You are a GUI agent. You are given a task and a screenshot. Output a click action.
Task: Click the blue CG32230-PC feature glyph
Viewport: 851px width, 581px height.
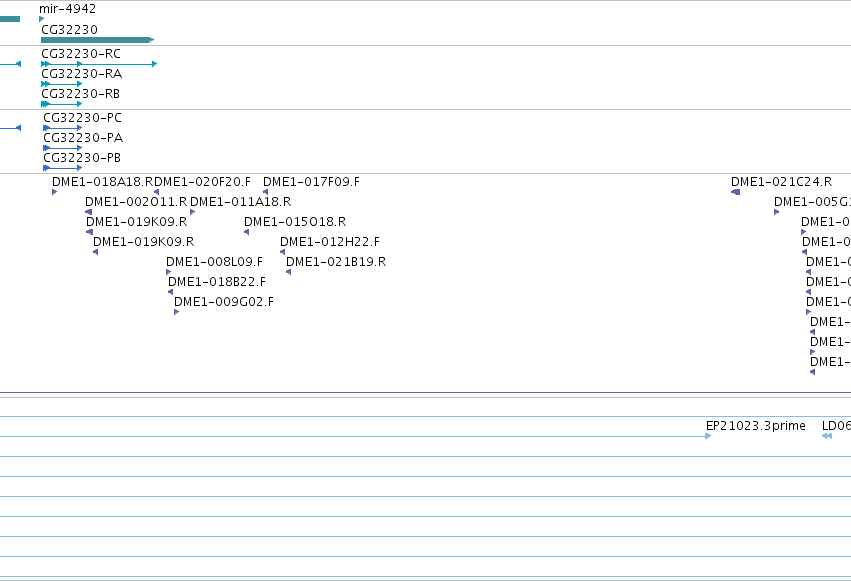63,128
